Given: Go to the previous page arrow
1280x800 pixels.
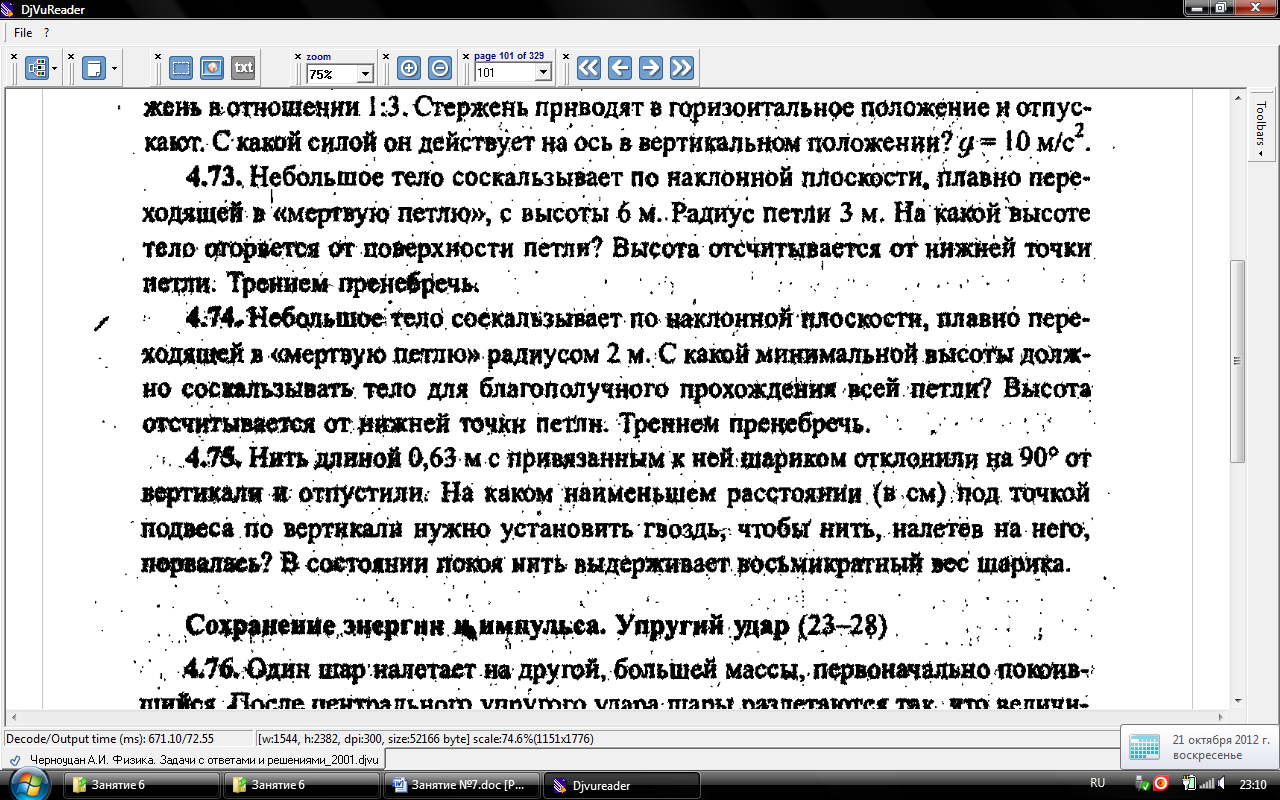Looking at the screenshot, I should point(620,68).
